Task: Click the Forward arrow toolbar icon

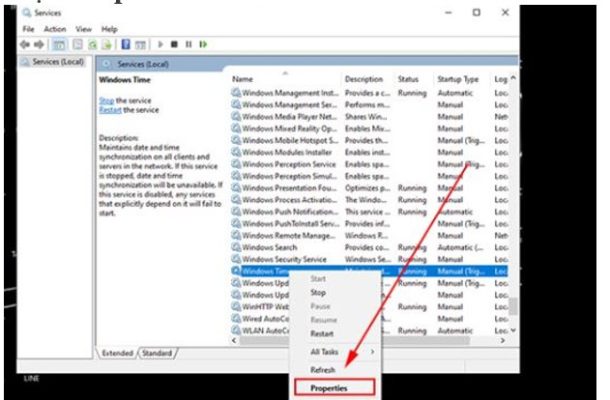Action: (39, 45)
